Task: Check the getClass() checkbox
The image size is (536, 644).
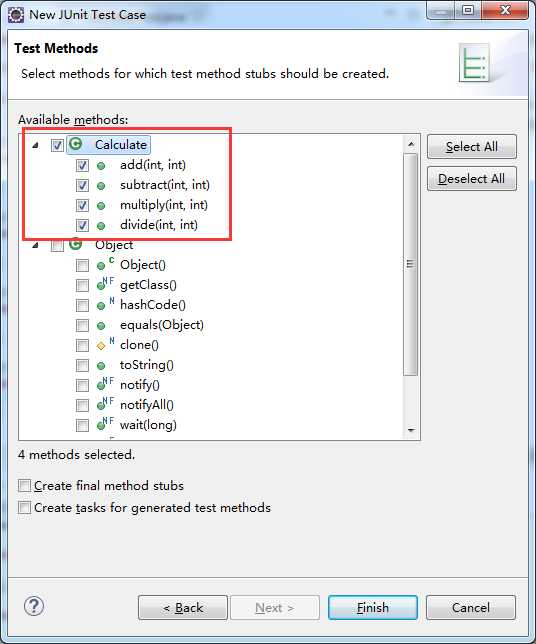Action: point(82,285)
